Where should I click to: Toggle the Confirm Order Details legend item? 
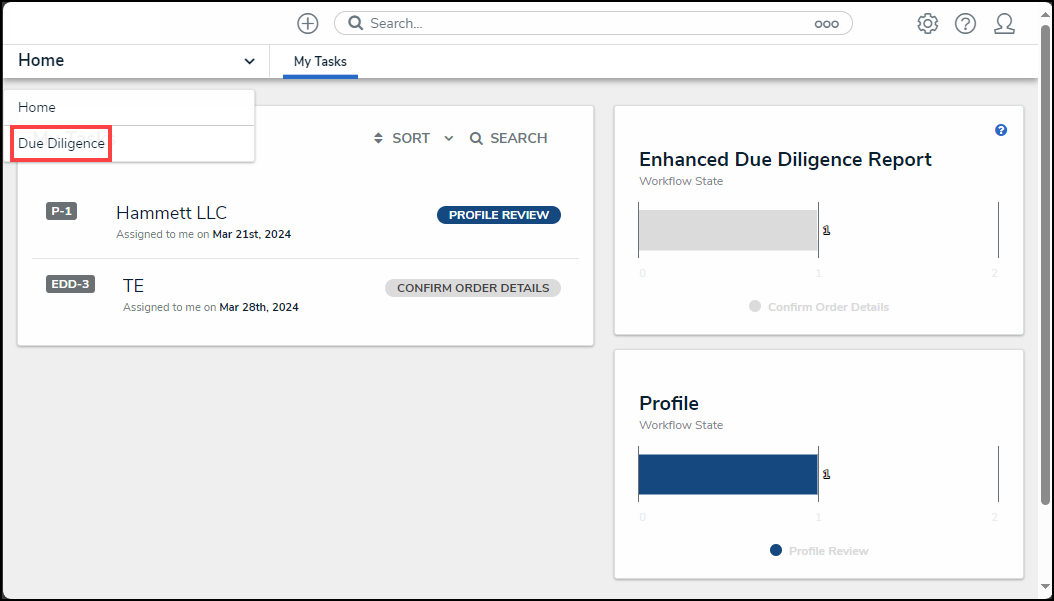coord(819,307)
